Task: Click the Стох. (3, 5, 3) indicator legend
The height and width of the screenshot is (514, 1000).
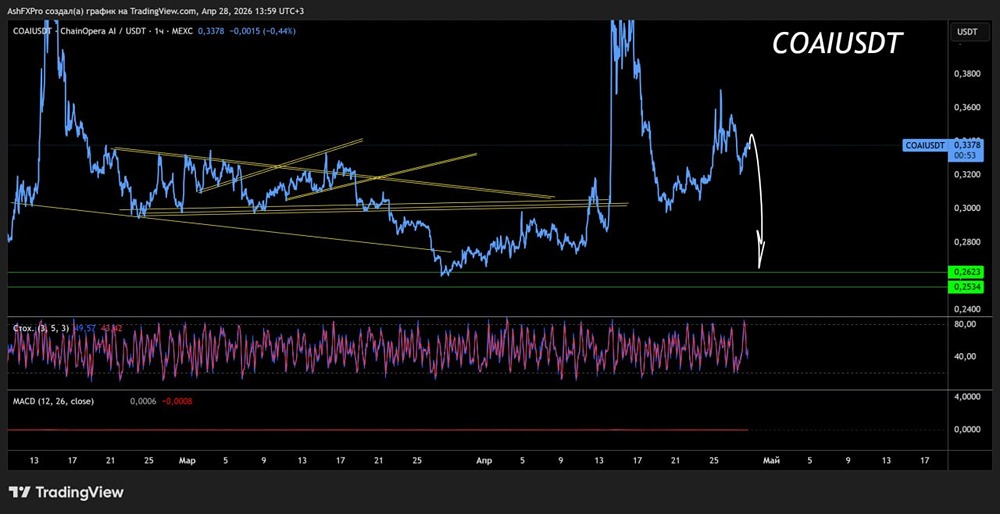Action: coord(41,328)
